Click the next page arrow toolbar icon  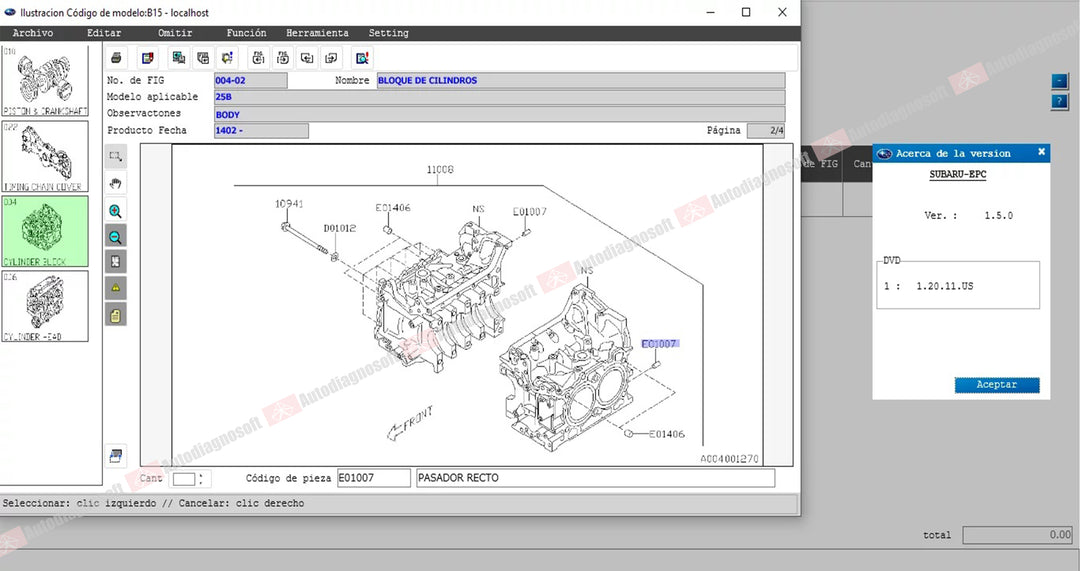(331, 58)
